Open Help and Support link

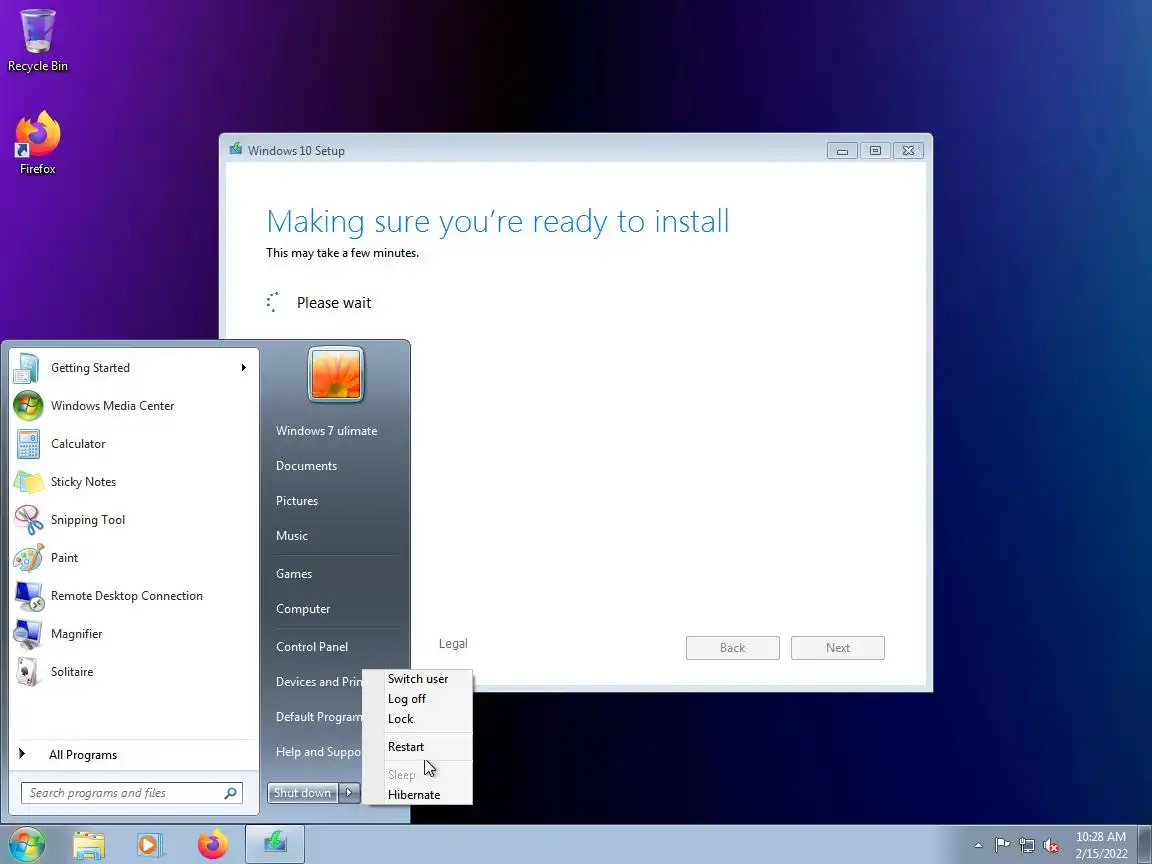pyautogui.click(x=317, y=752)
